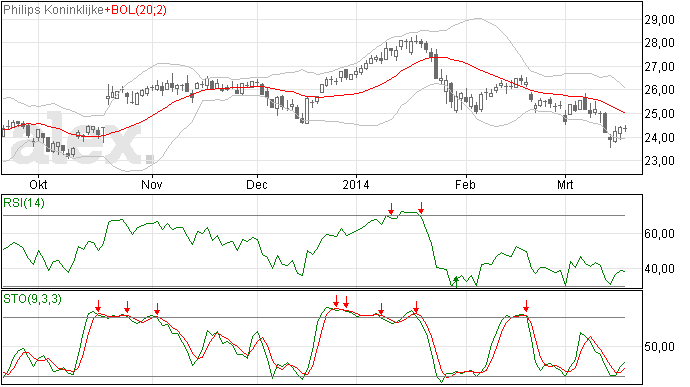Select the Mrt month label

point(565,185)
